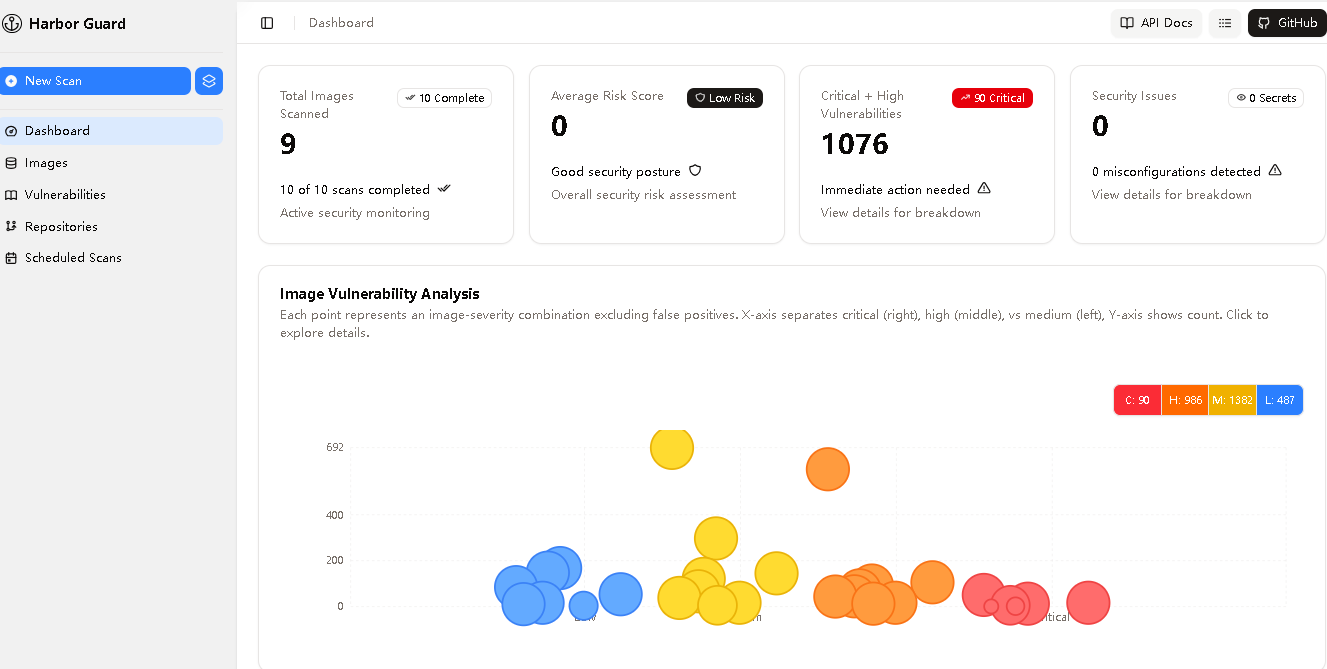Click the High count orange legend swatch
Viewport: 1327px width, 669px height.
(x=1185, y=400)
